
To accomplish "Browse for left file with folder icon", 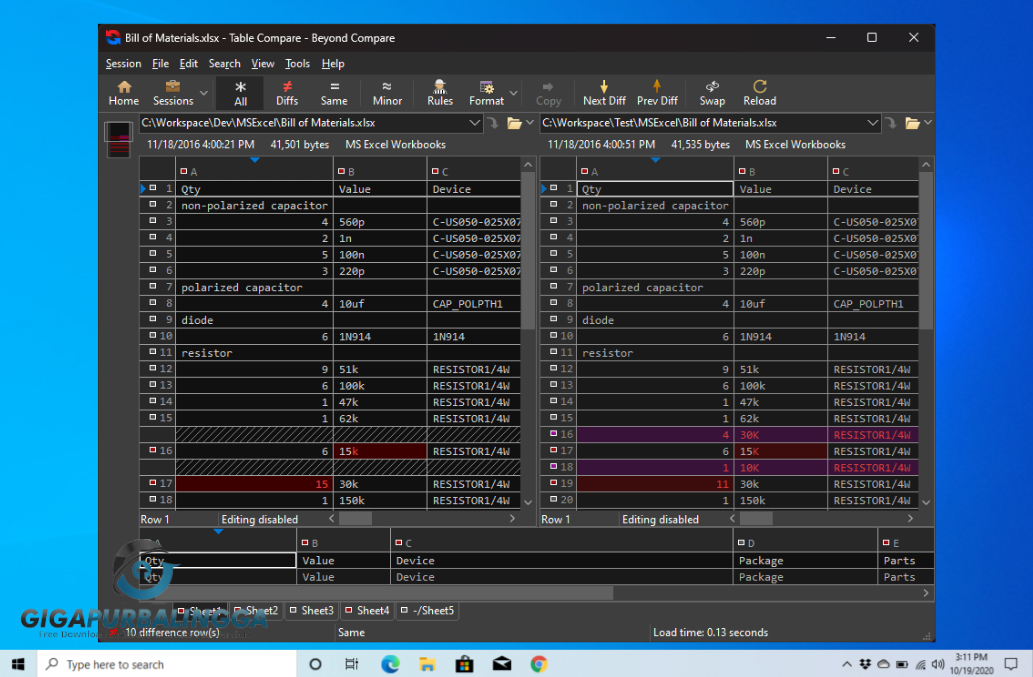I will point(514,123).
